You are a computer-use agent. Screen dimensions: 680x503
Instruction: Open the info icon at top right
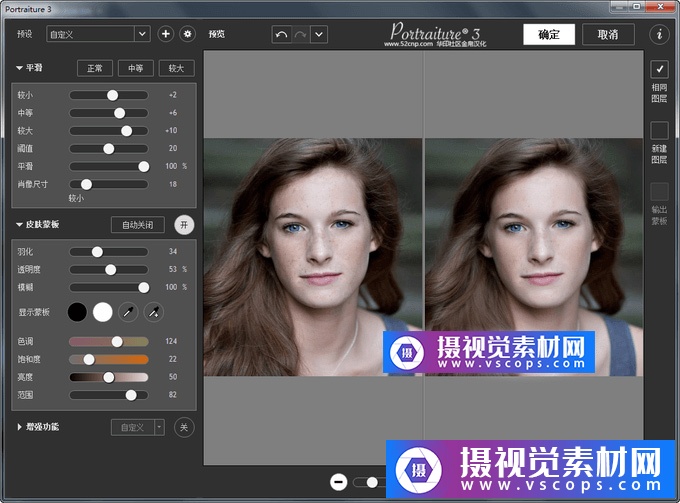point(658,34)
